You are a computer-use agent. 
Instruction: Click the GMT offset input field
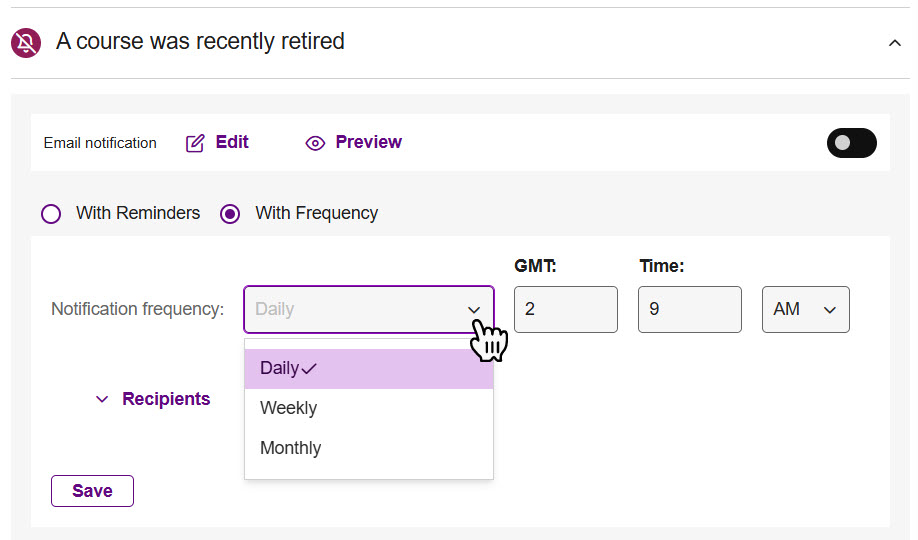coord(566,309)
